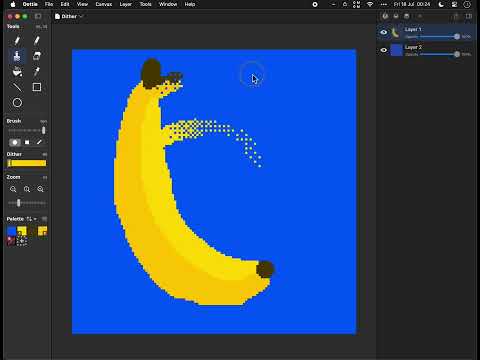Choose the slanted line brush shape
This screenshot has height=360, width=480.
pos(39,142)
